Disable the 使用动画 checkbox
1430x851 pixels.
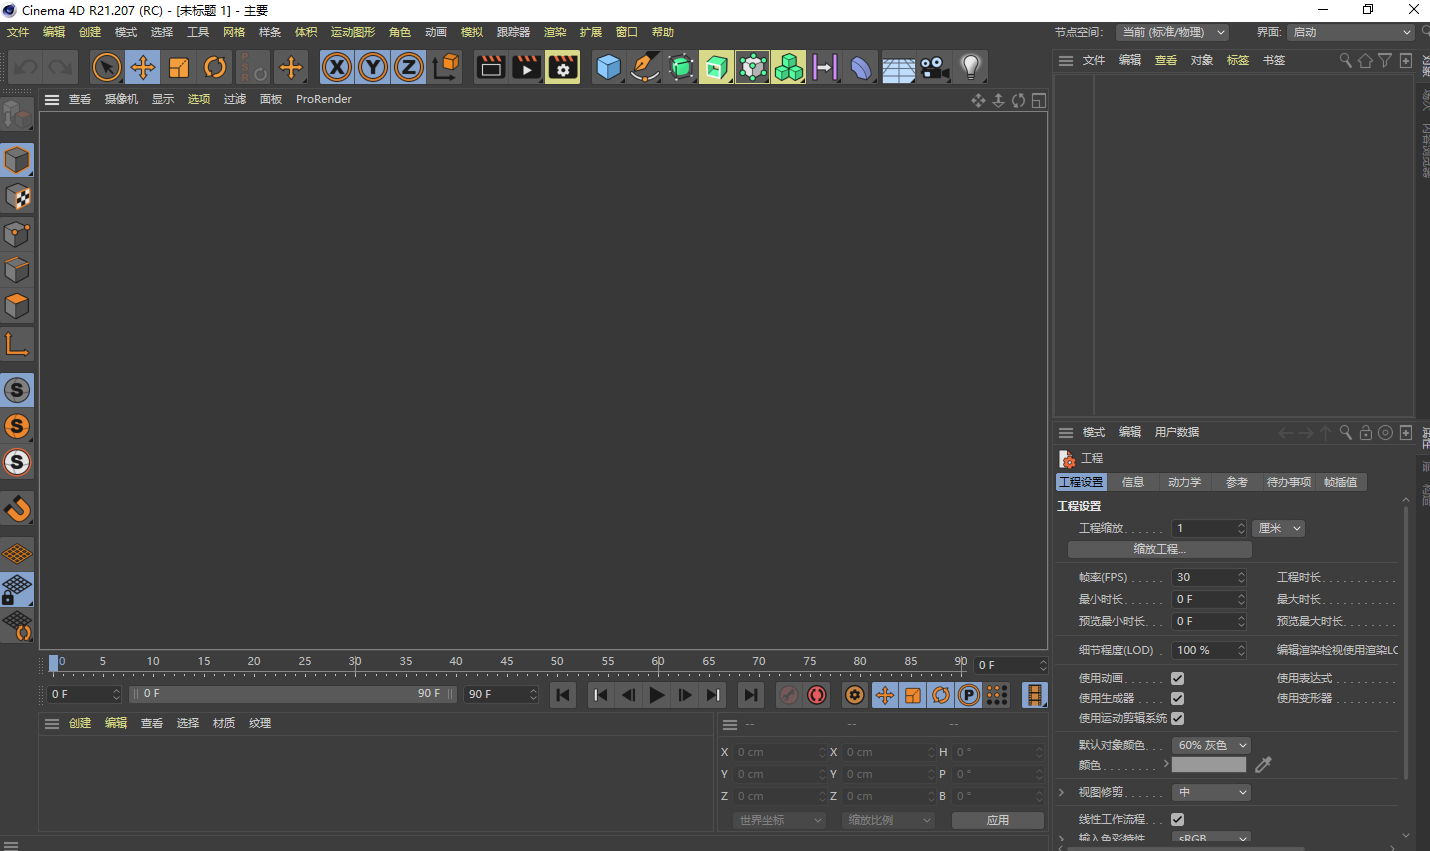[x=1177, y=677]
